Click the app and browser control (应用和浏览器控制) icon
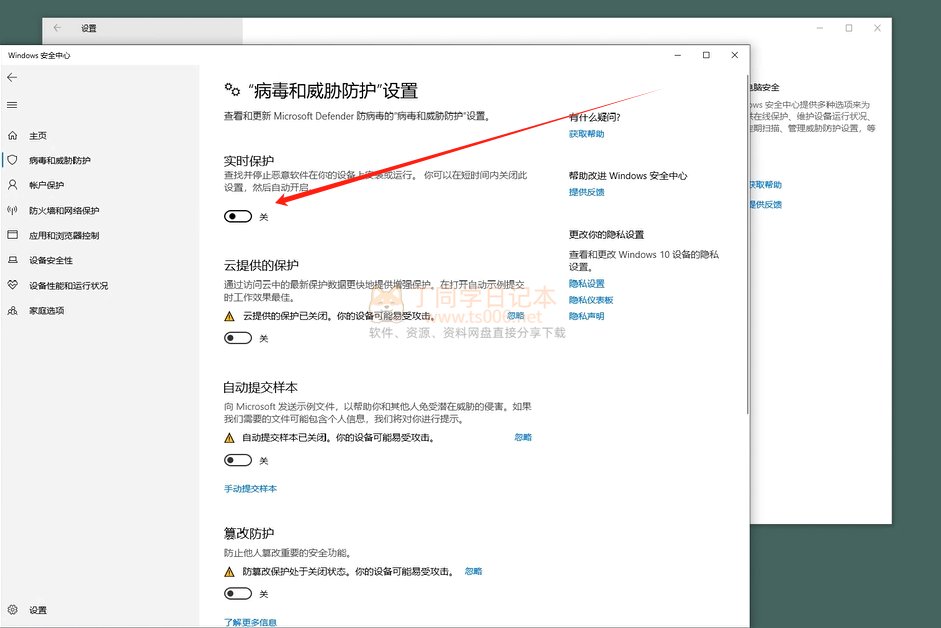This screenshot has width=941, height=628. click(12, 235)
